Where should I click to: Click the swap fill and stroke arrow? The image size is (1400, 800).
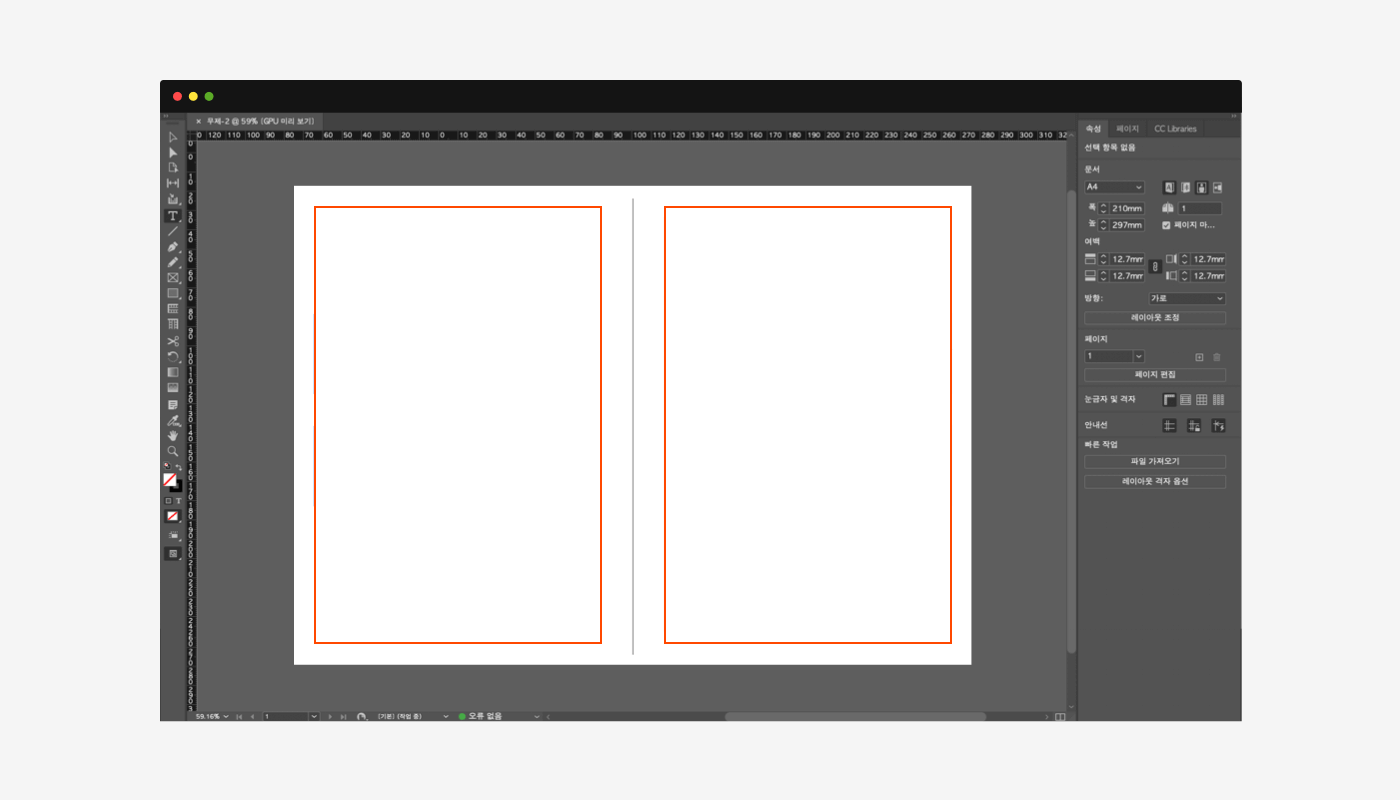pyautogui.click(x=179, y=467)
